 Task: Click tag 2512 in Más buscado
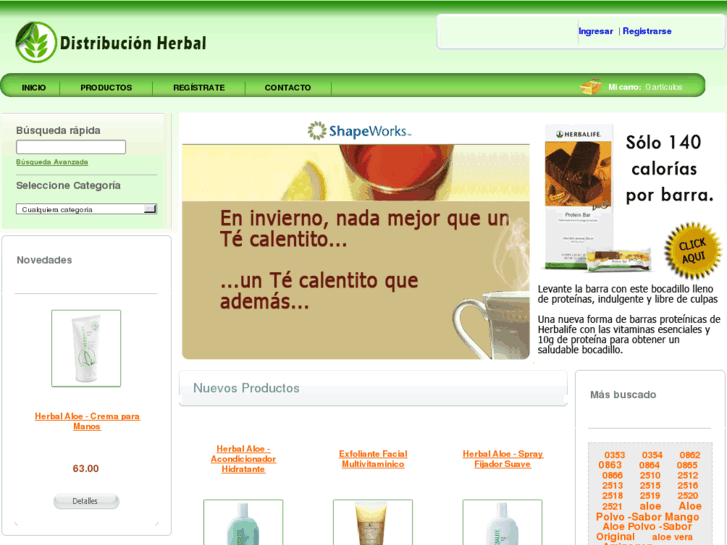click(688, 475)
